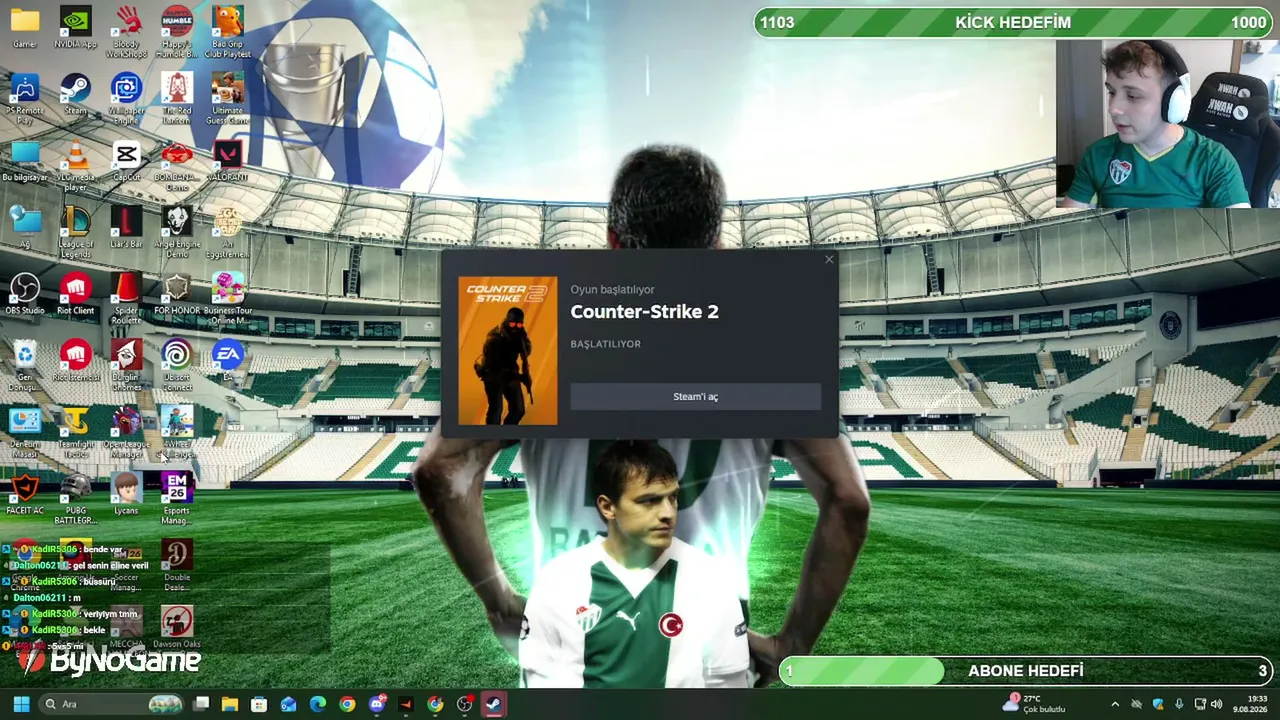Select the League of Legends shortcut

click(x=75, y=233)
